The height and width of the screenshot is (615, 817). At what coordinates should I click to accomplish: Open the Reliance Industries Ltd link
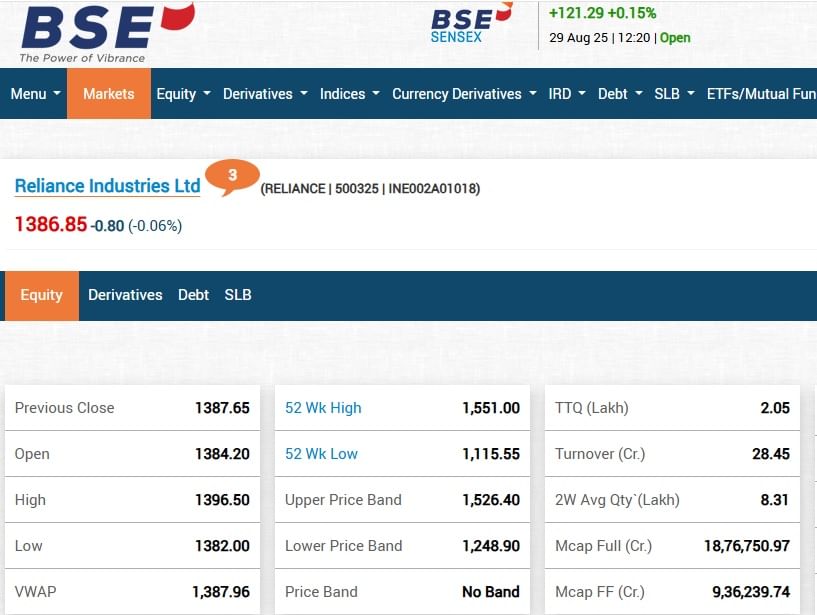tap(107, 186)
